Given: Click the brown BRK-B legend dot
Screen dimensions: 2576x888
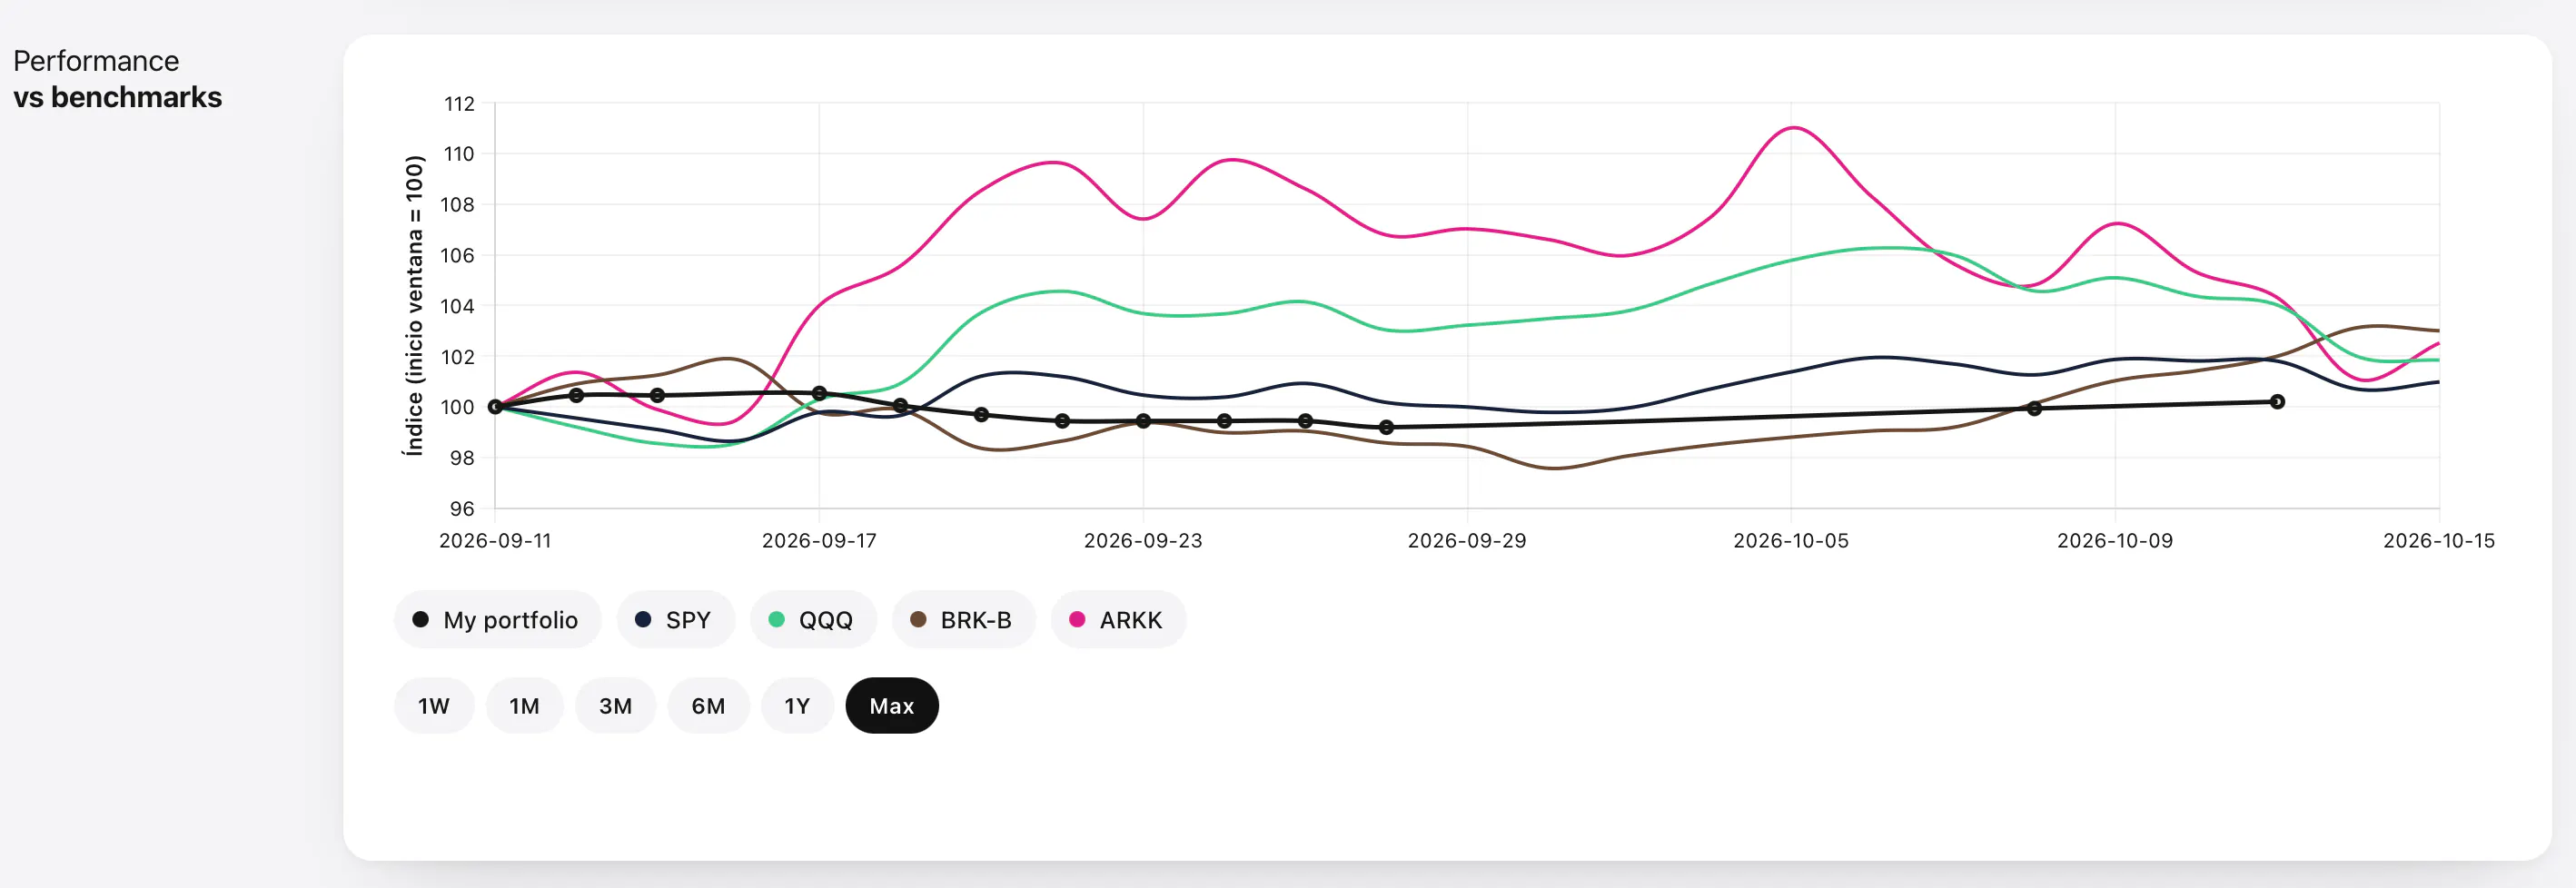Looking at the screenshot, I should pos(918,620).
